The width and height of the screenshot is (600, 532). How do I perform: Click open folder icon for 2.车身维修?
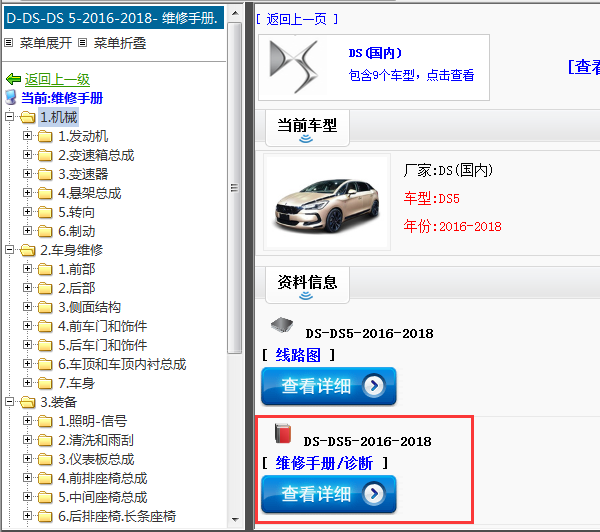tap(28, 250)
